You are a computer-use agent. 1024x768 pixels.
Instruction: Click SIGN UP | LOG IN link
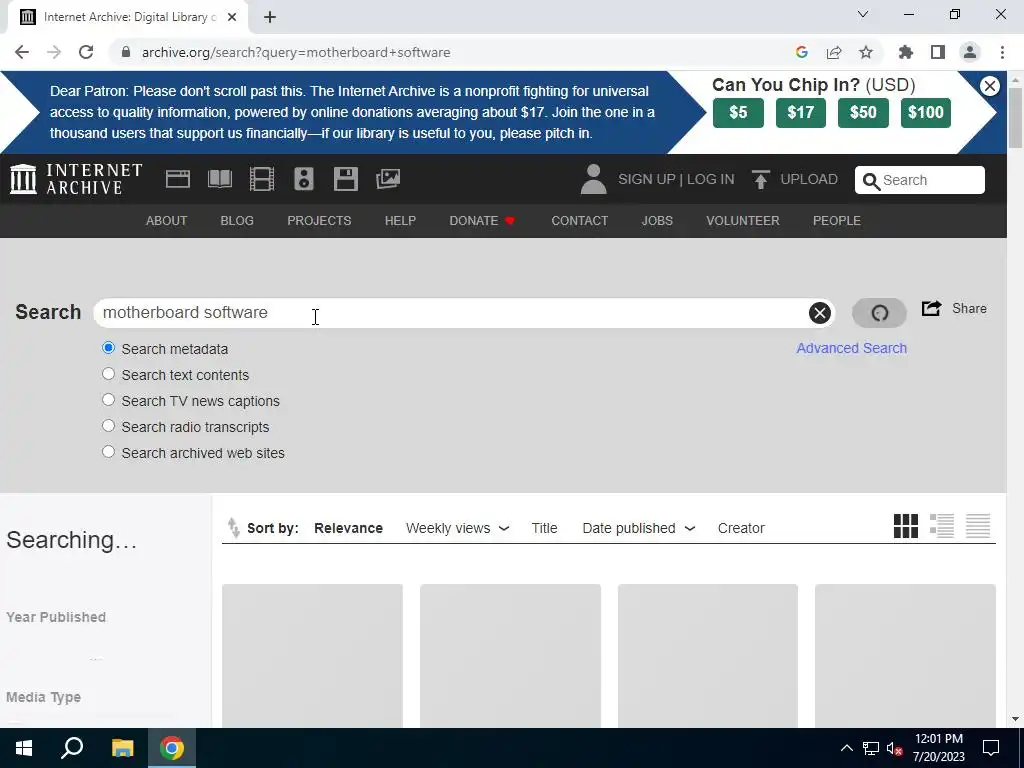(676, 179)
